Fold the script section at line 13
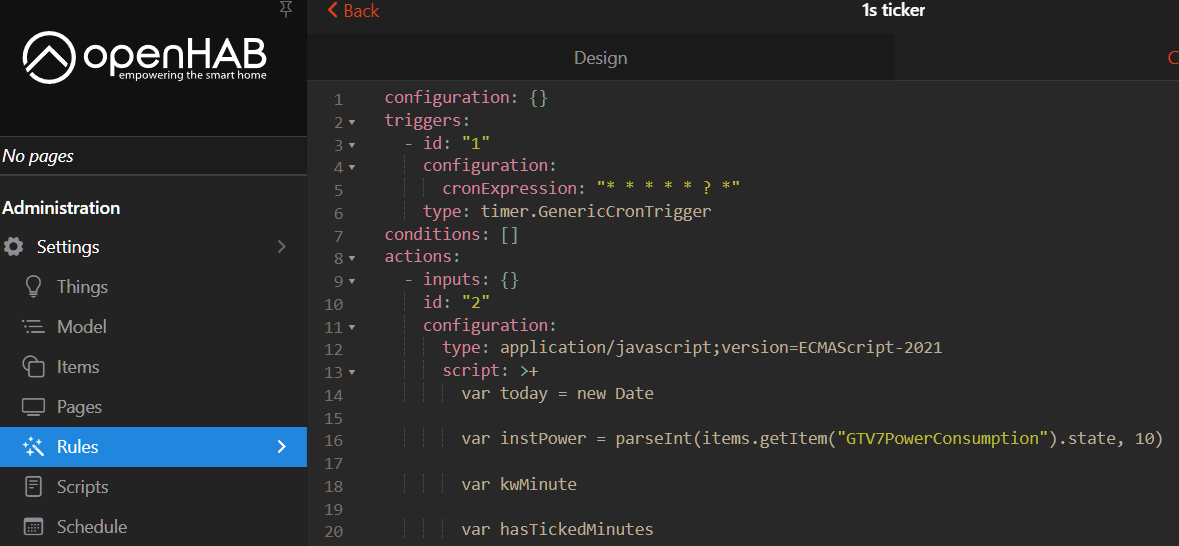The width and height of the screenshot is (1179, 546). click(x=352, y=373)
